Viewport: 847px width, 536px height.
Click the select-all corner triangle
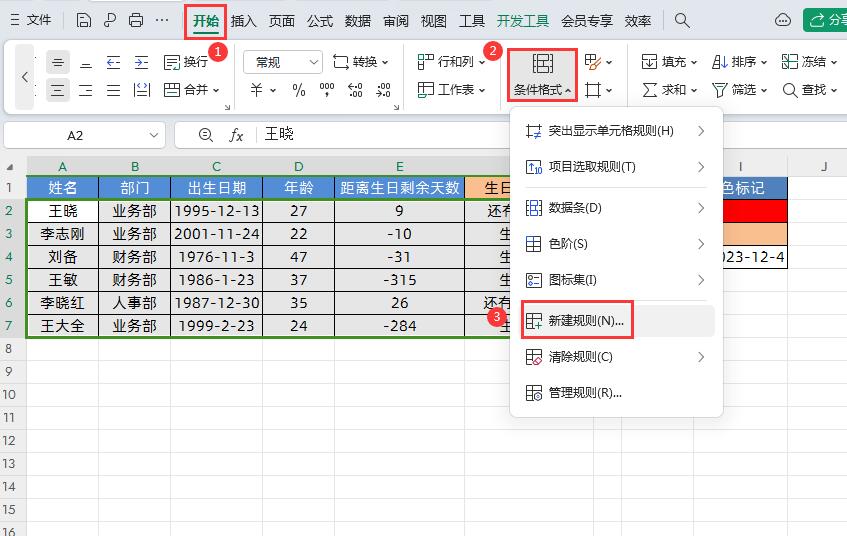(x=10, y=167)
